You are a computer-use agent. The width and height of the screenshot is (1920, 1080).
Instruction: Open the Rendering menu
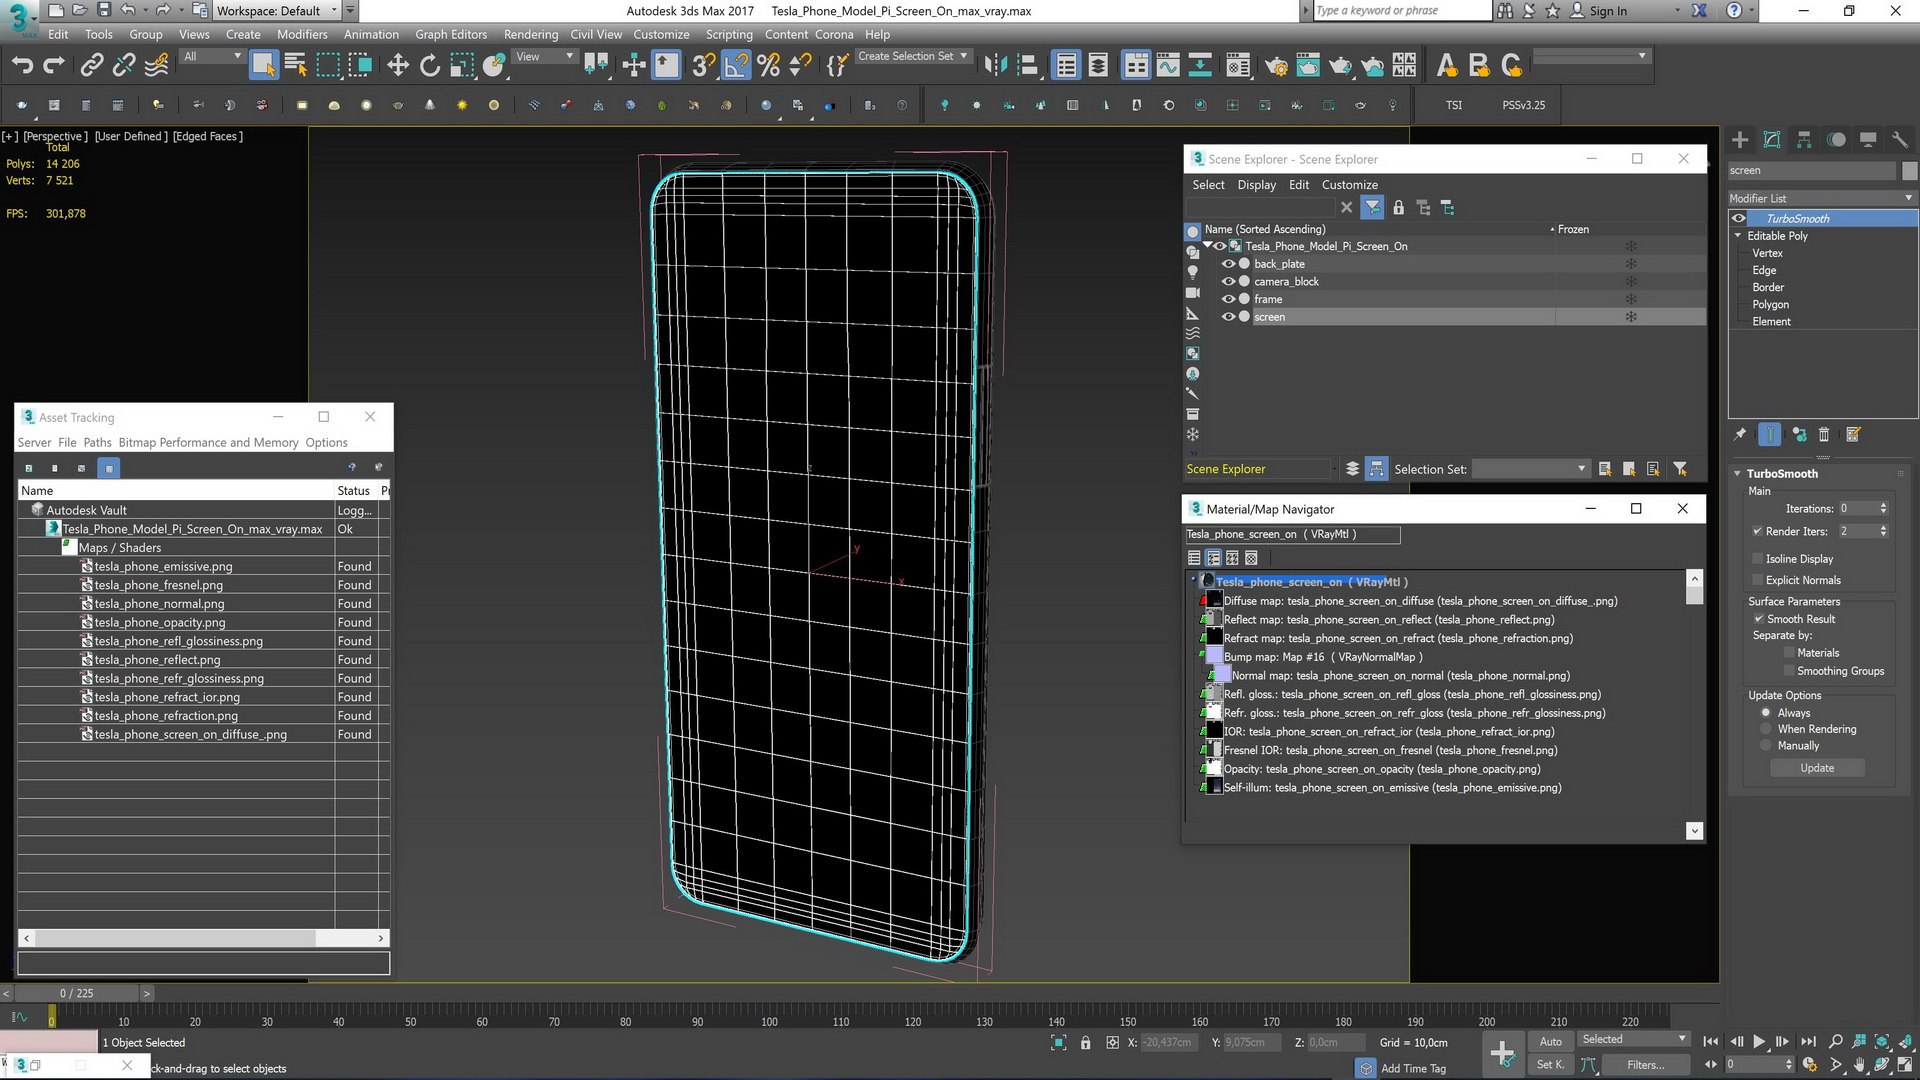click(531, 34)
